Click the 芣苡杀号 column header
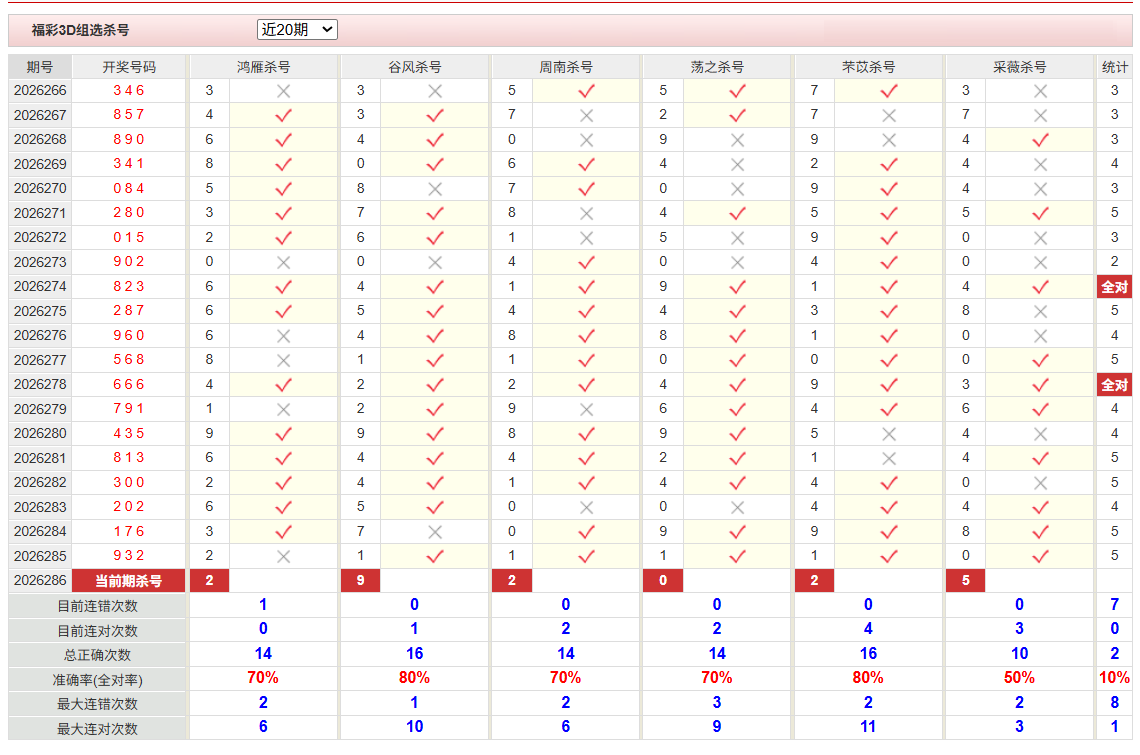The height and width of the screenshot is (755, 1140). (868, 67)
